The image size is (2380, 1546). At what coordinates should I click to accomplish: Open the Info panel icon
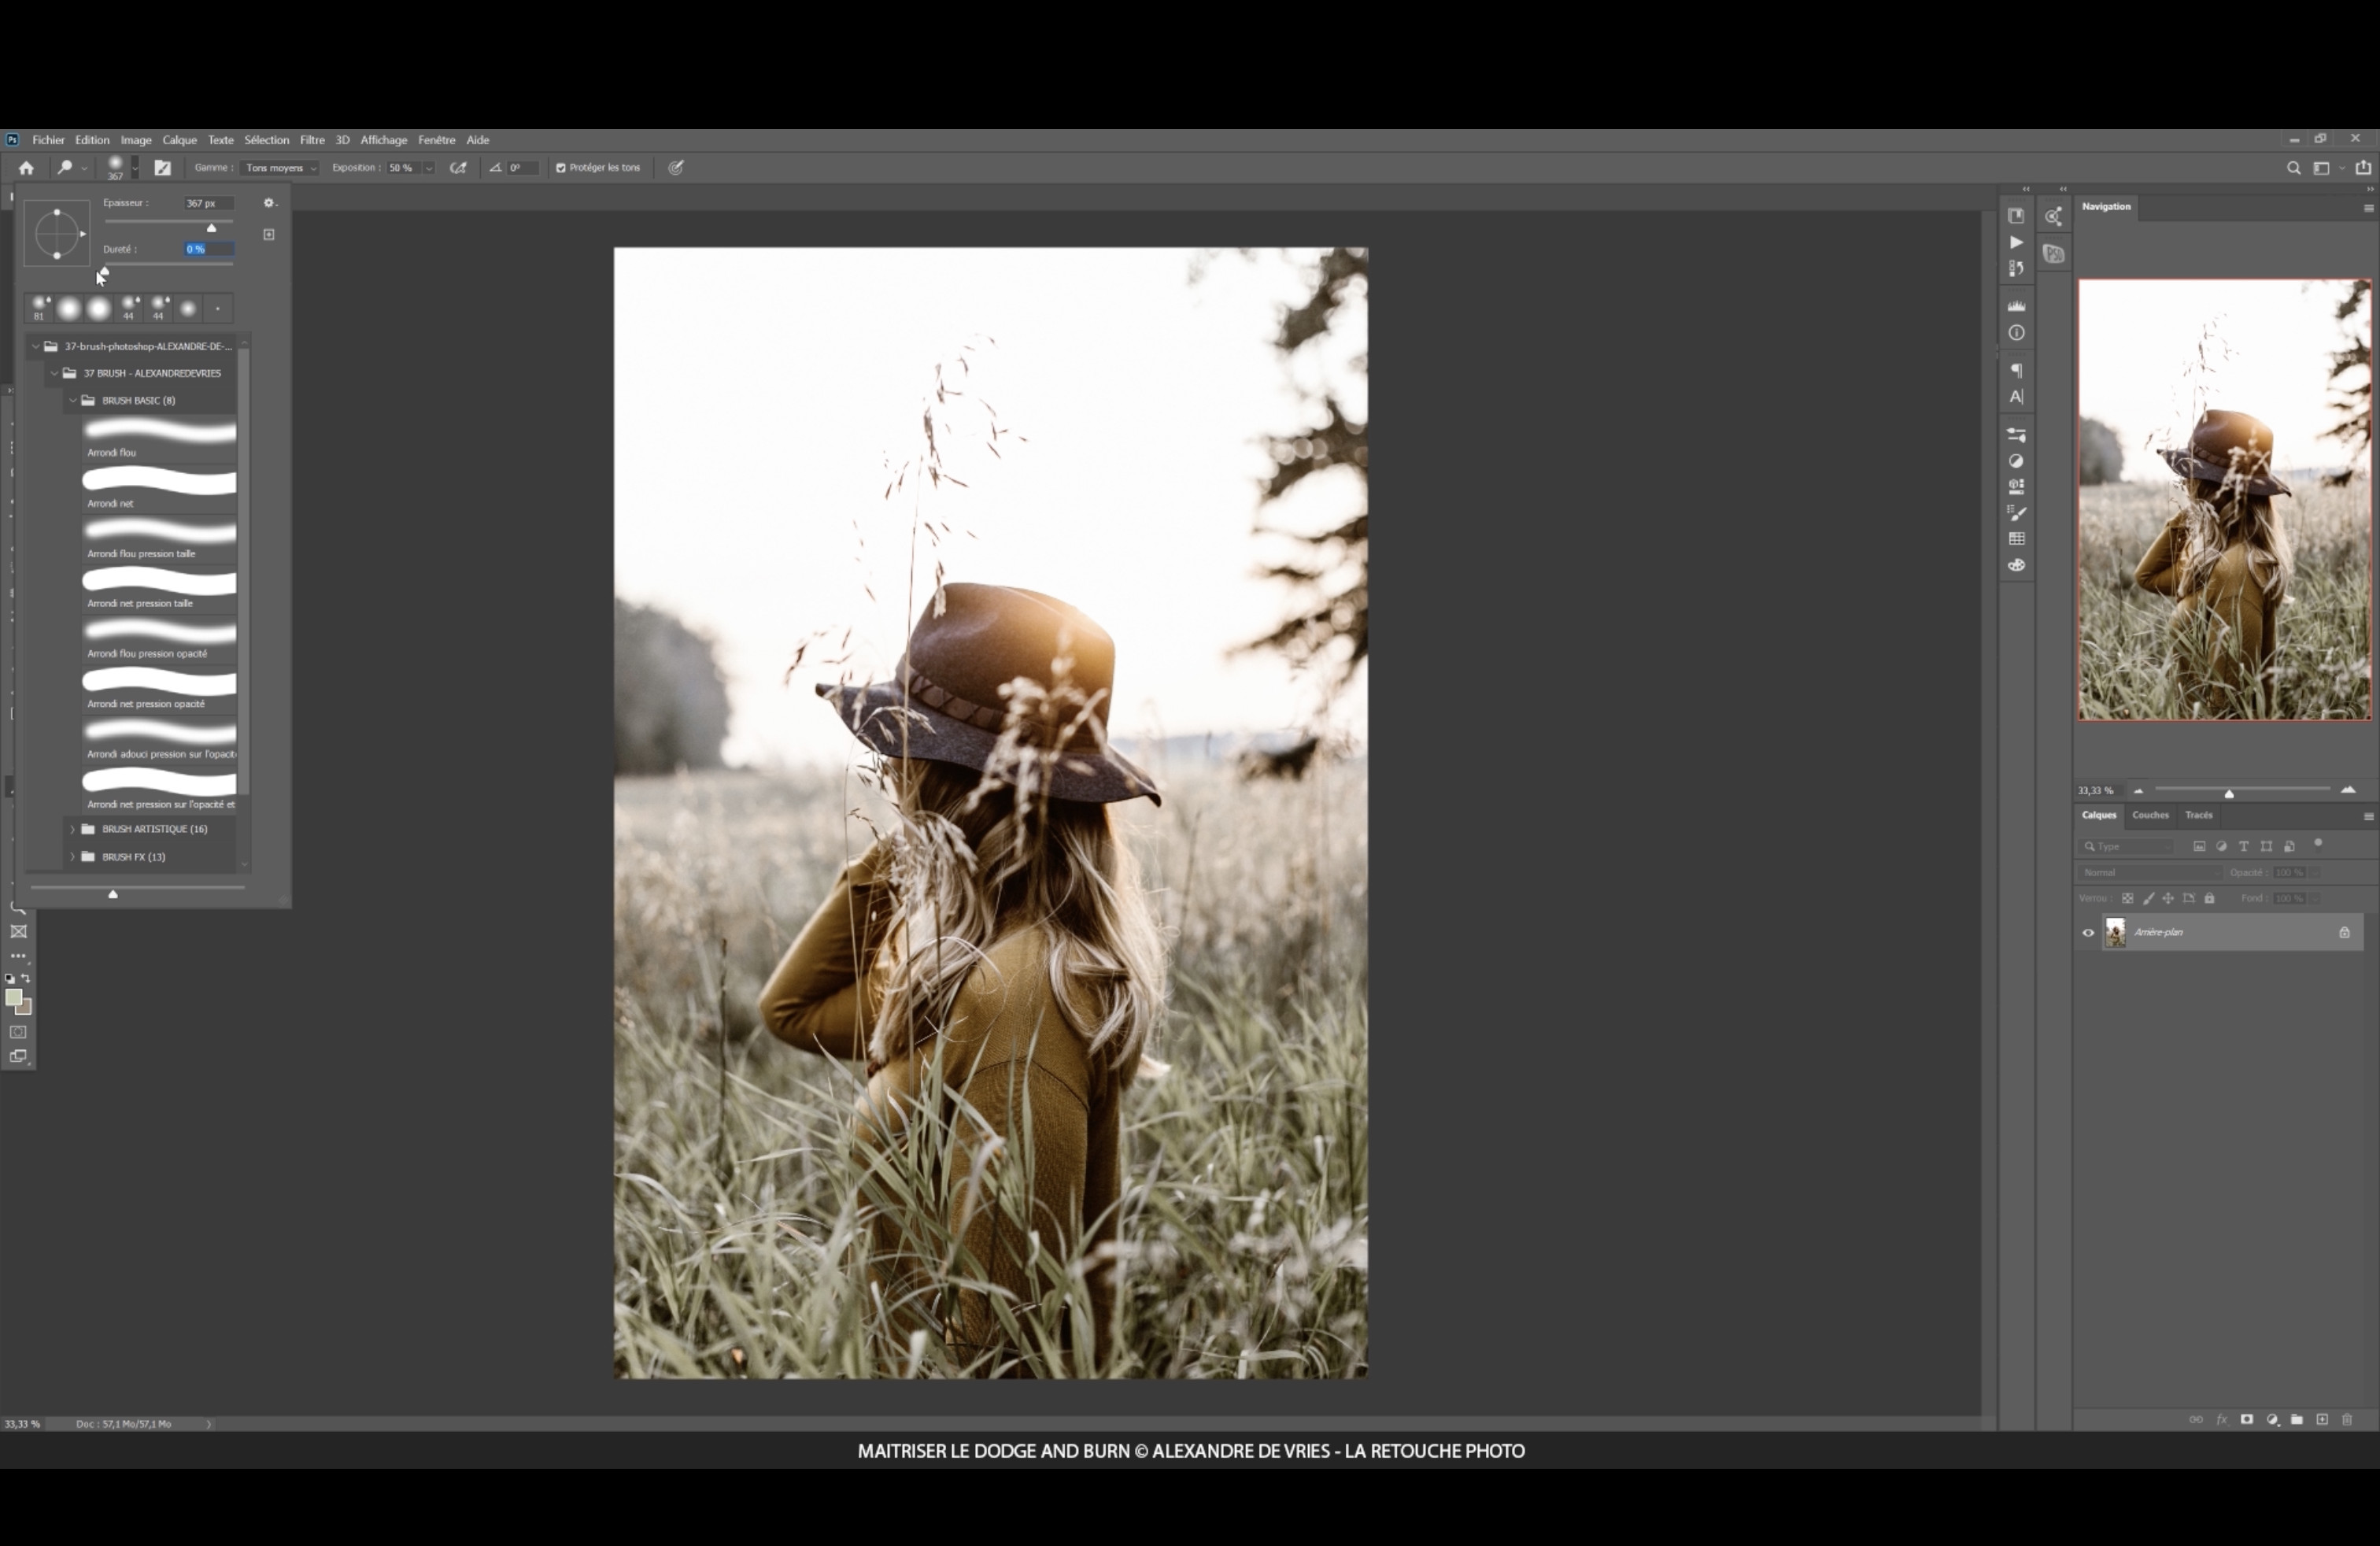[x=2016, y=333]
